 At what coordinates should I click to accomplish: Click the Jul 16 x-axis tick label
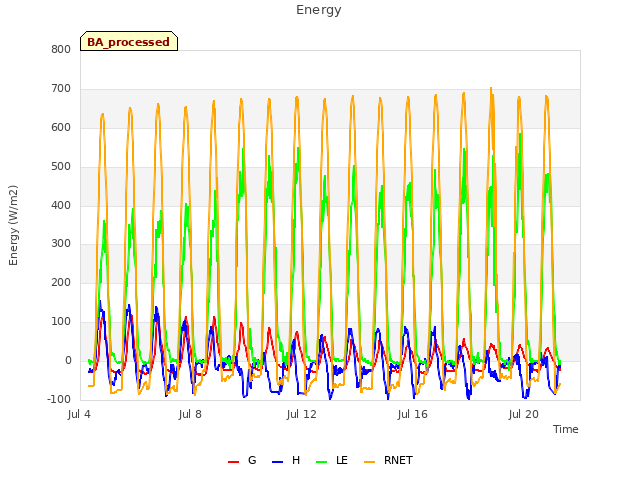coord(412,414)
